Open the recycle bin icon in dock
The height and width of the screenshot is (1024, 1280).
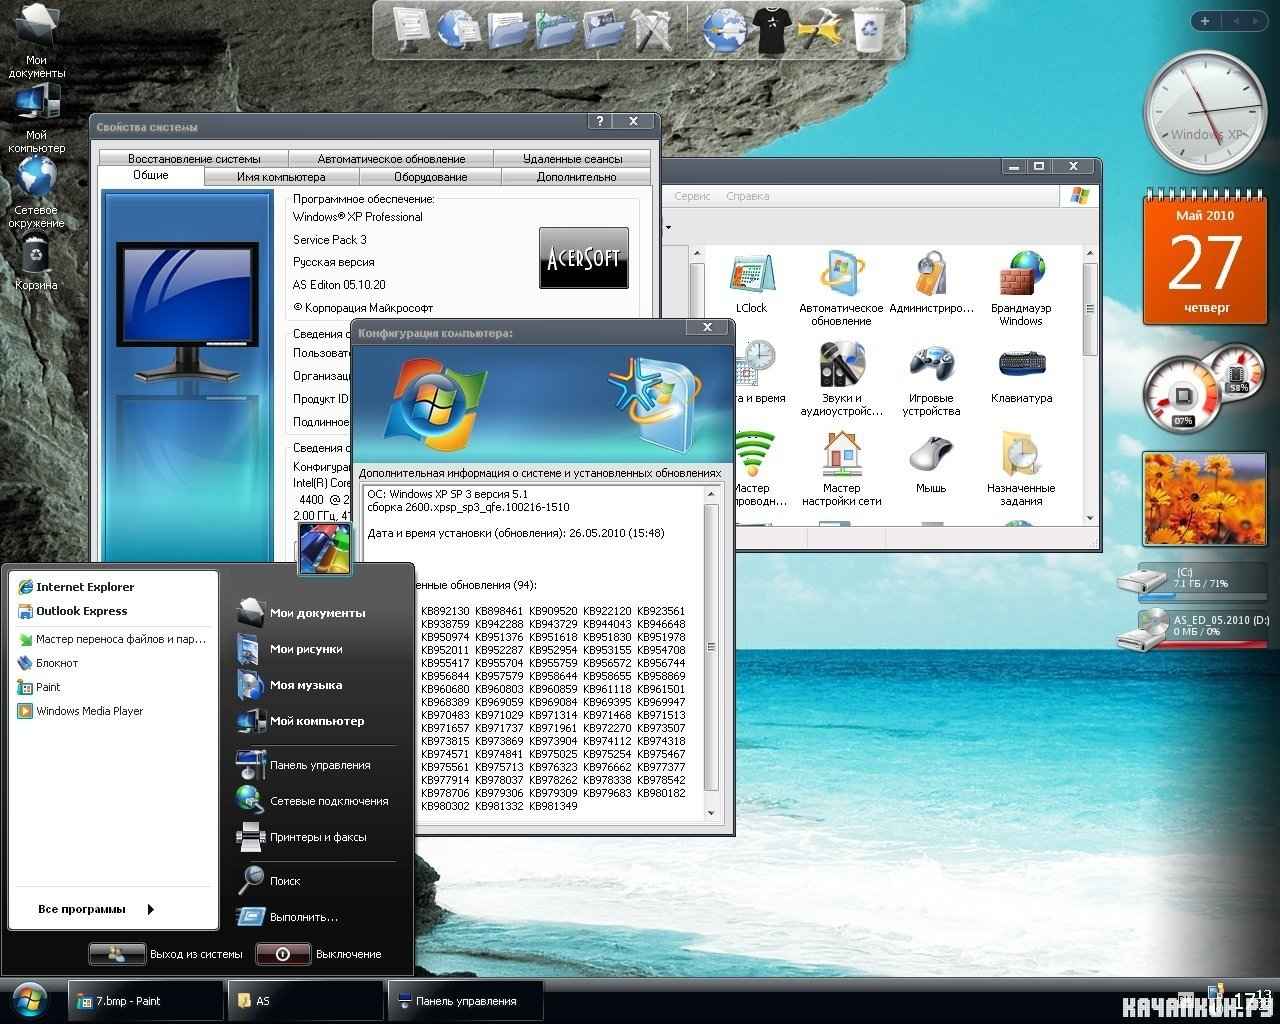870,29
